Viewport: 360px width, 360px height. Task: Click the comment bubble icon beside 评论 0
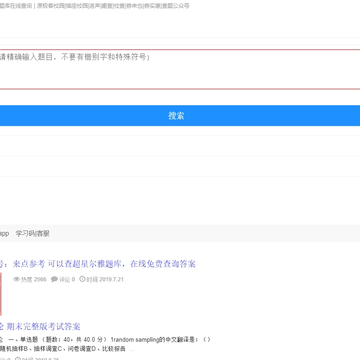click(x=54, y=279)
